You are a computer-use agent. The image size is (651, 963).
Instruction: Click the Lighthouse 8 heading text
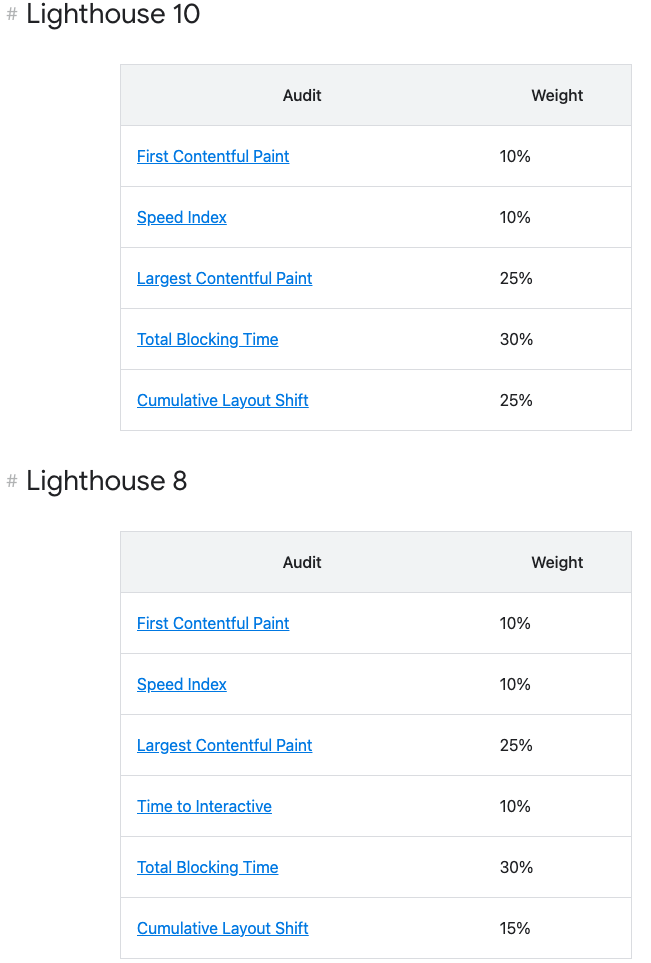coord(107,481)
